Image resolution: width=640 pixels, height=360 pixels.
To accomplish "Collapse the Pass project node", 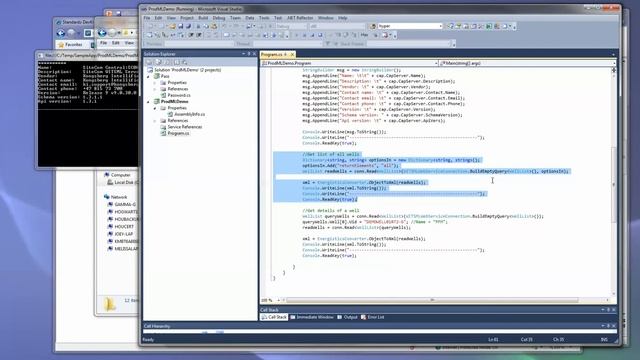I will click(148, 76).
